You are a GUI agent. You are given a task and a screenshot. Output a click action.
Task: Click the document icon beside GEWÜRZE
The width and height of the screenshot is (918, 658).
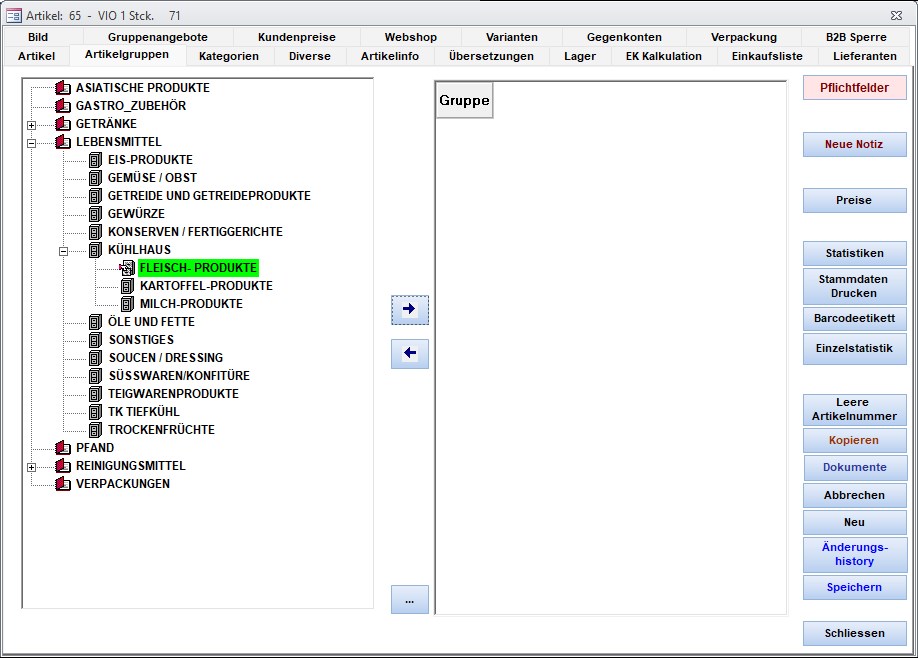pos(96,214)
